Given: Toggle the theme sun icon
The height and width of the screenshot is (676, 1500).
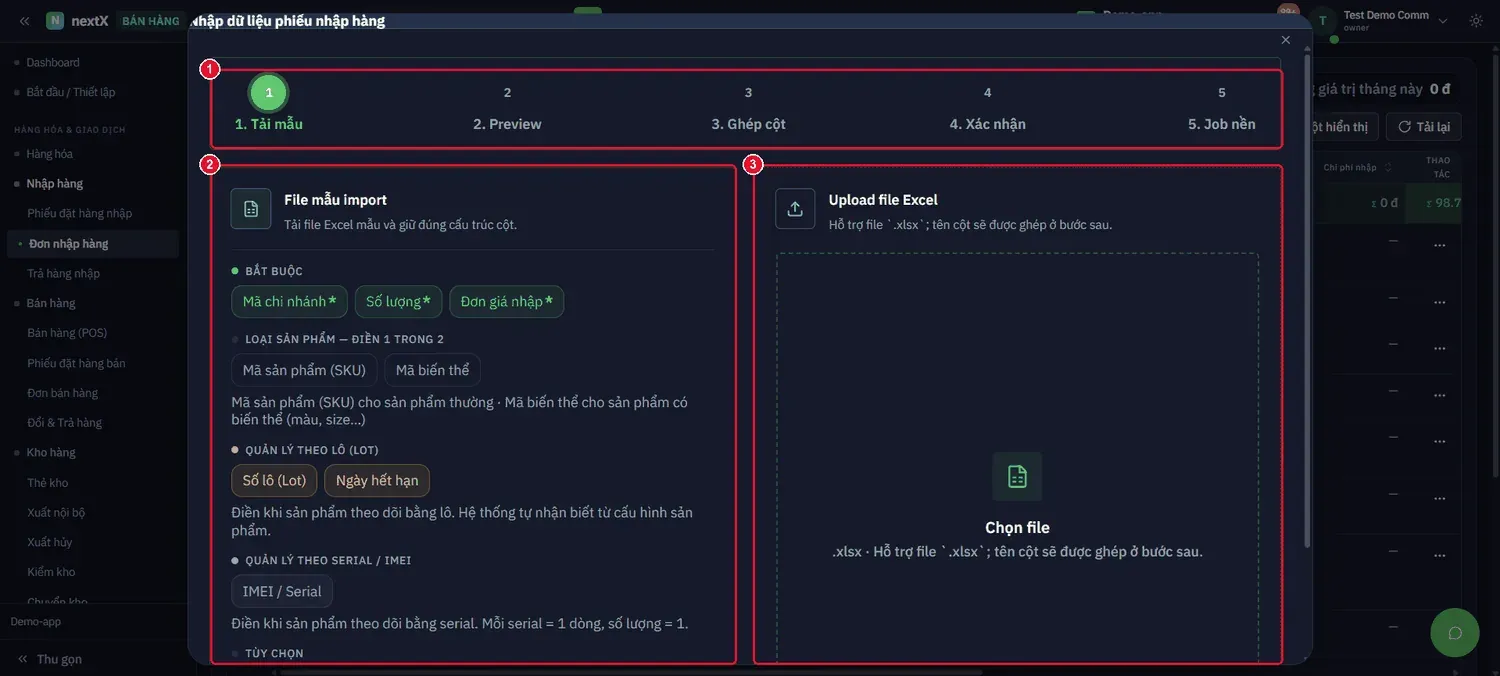Looking at the screenshot, I should [x=1476, y=21].
